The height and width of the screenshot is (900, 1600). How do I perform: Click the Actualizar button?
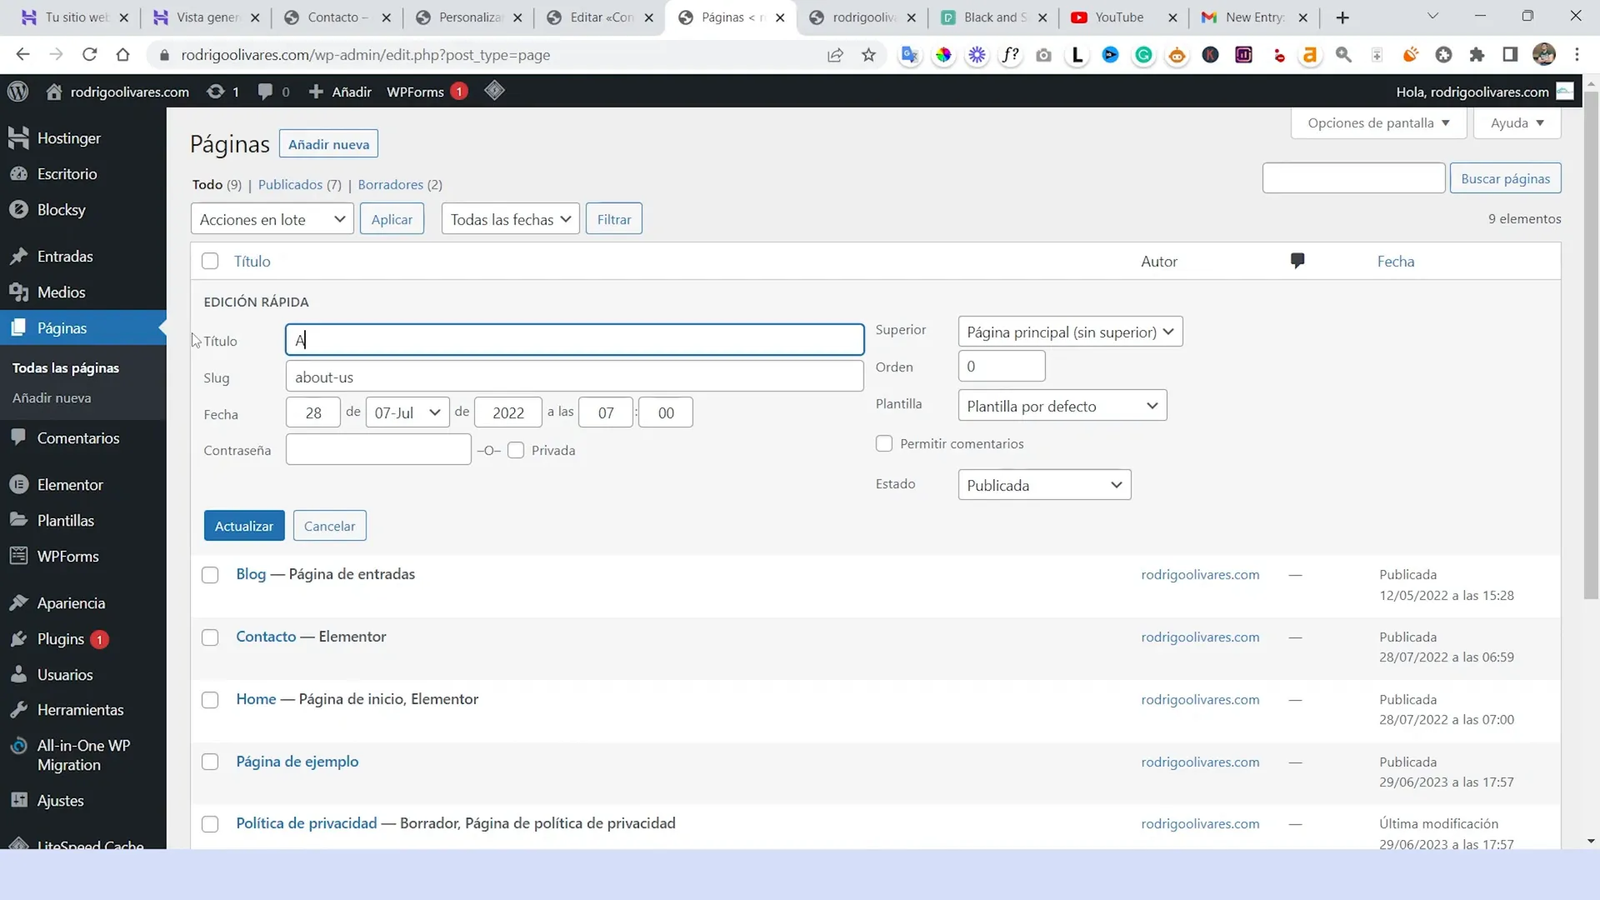(243, 525)
